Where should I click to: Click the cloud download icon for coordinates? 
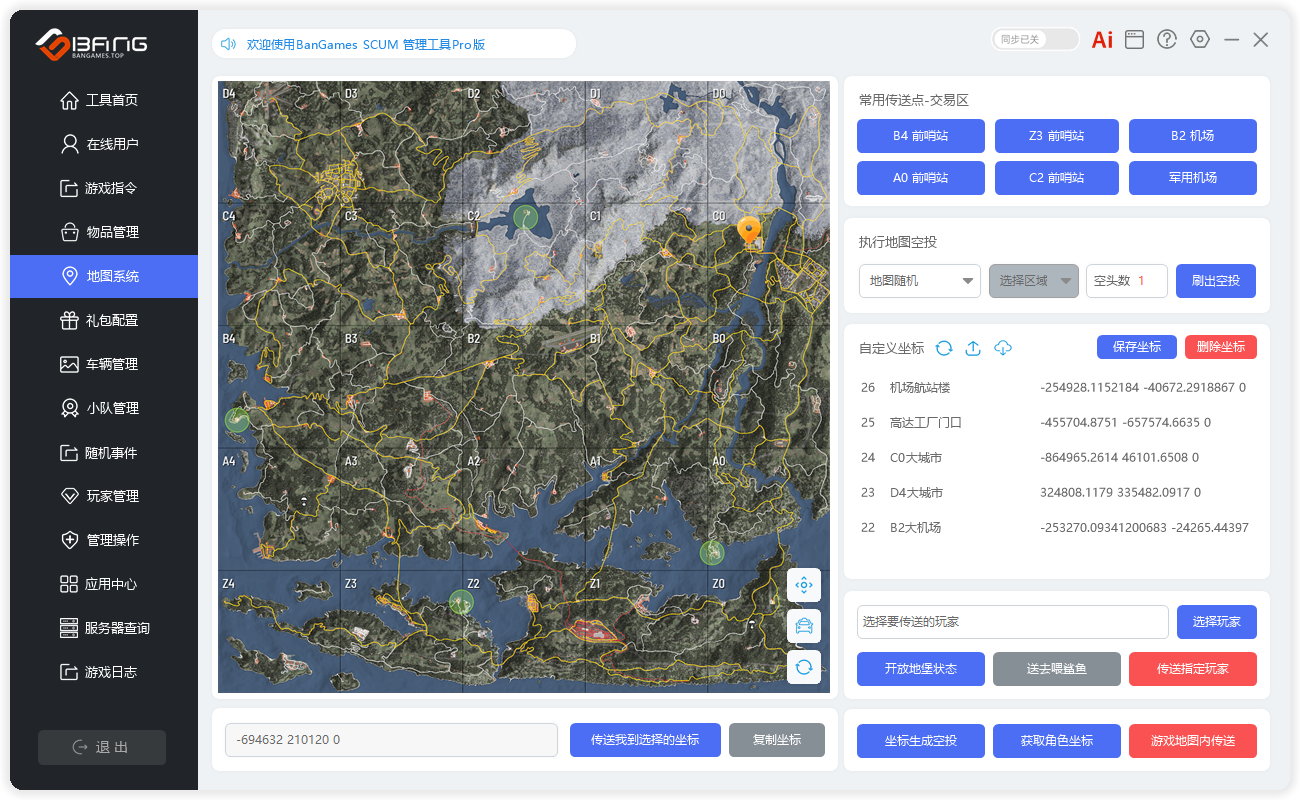point(1003,348)
